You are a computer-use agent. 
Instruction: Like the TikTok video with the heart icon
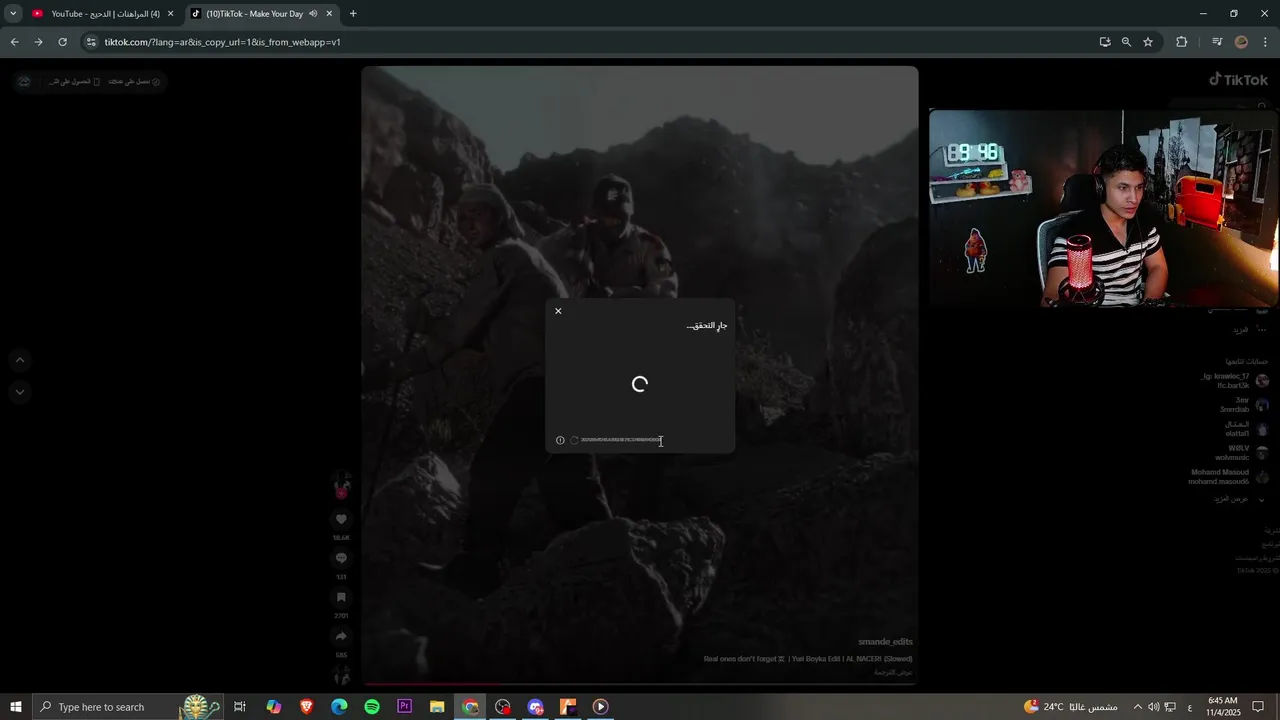click(x=341, y=519)
